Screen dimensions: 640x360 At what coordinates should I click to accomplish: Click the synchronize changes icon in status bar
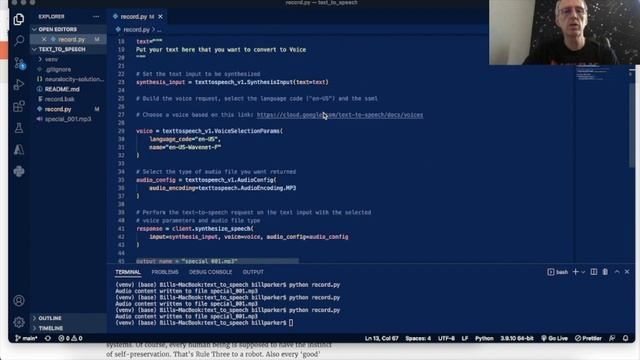pyautogui.click(x=48, y=338)
